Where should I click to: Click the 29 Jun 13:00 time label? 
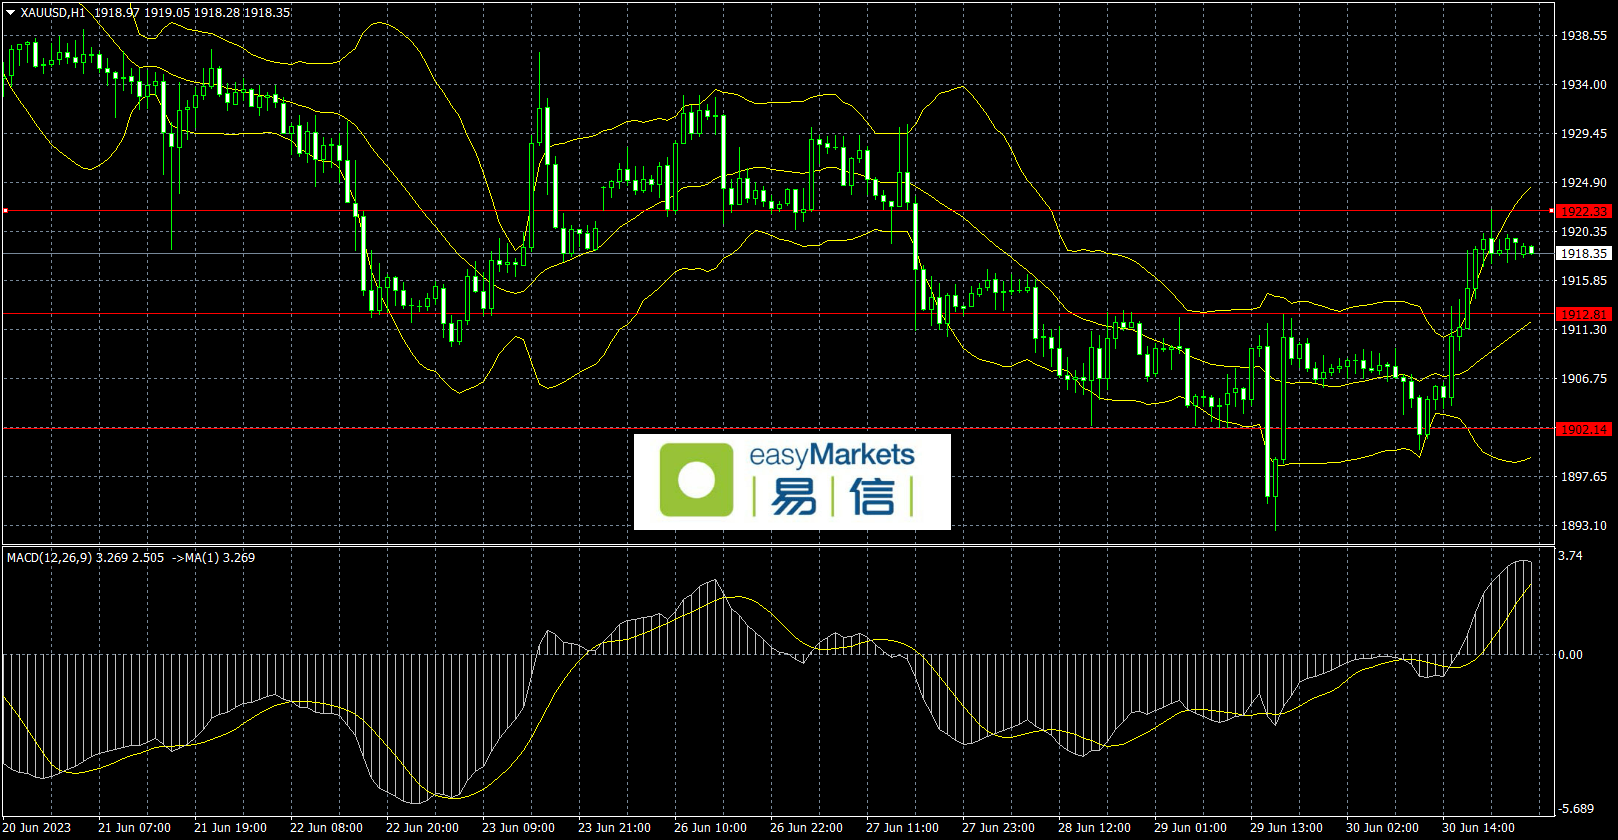click(x=1286, y=828)
